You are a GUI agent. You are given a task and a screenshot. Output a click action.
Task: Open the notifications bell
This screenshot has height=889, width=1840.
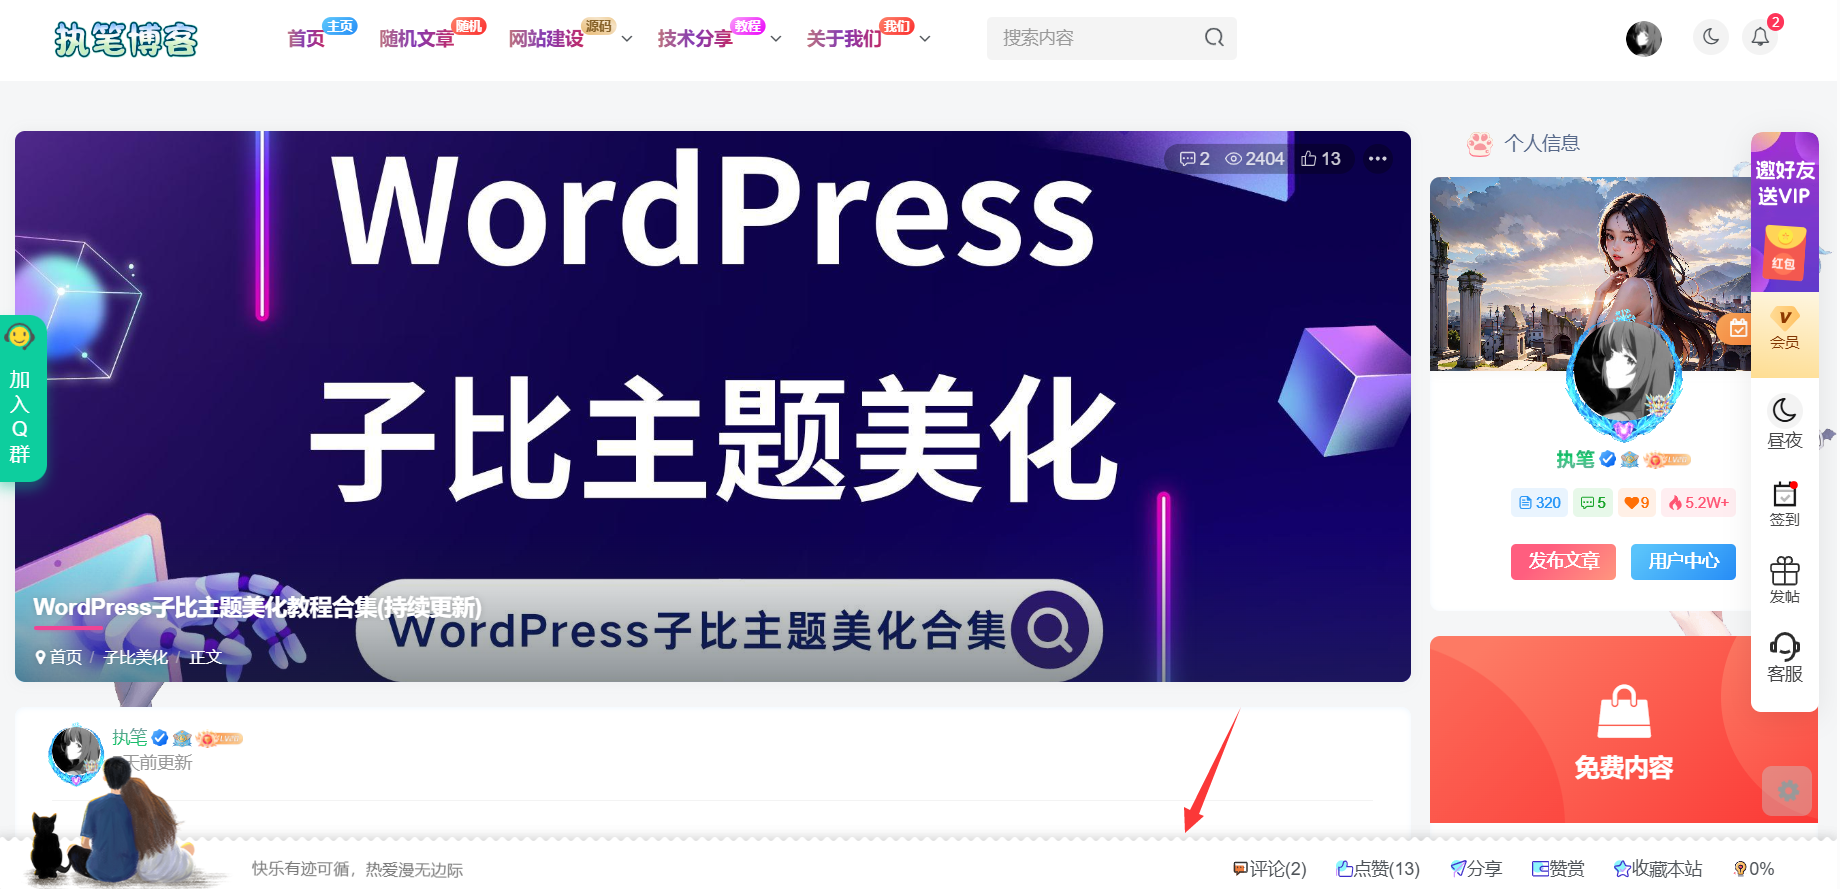click(1760, 38)
